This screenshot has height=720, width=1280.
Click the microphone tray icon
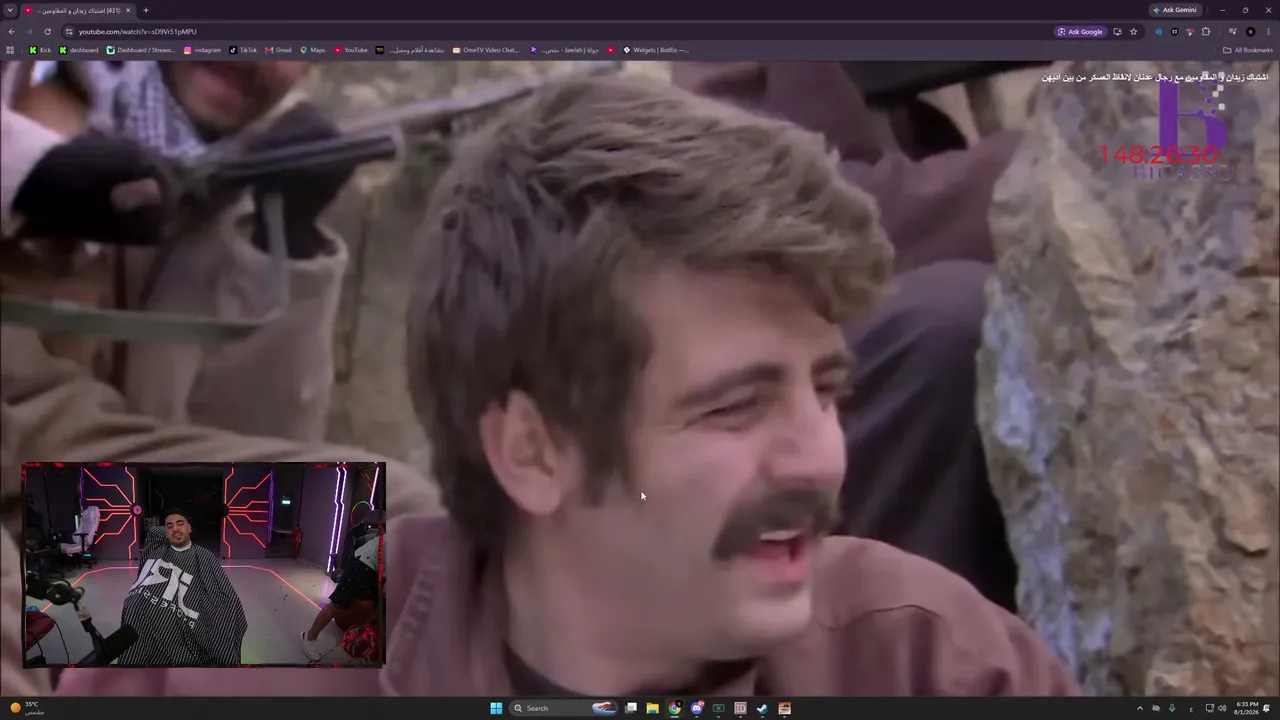point(1172,708)
